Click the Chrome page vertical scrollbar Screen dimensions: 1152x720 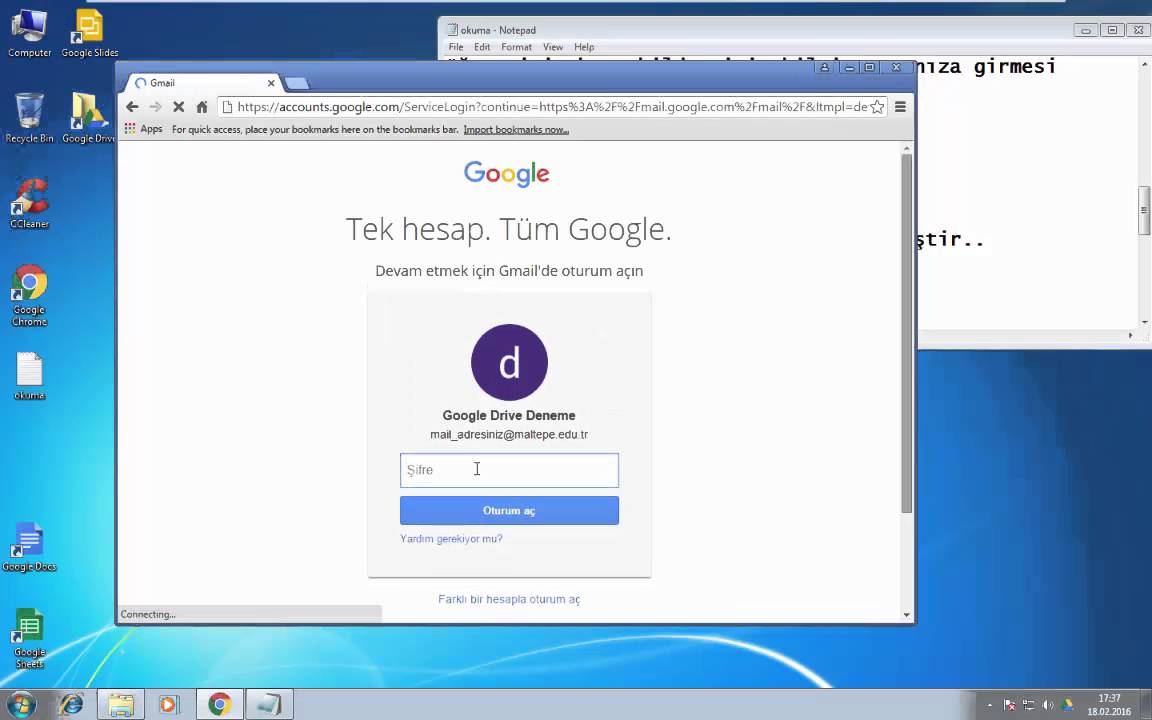(x=907, y=334)
